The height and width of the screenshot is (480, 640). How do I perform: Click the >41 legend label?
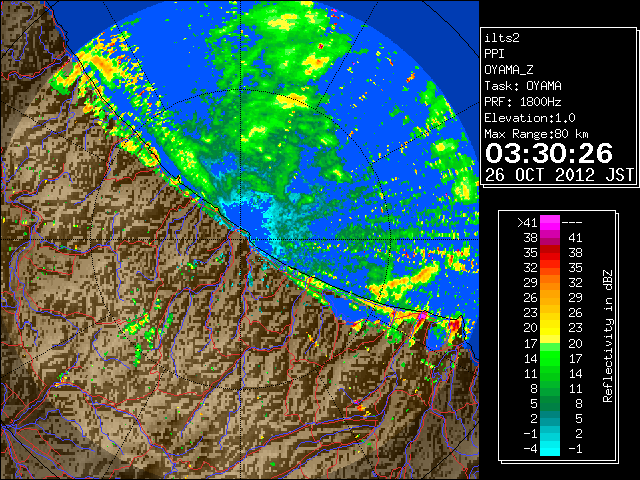(527, 222)
